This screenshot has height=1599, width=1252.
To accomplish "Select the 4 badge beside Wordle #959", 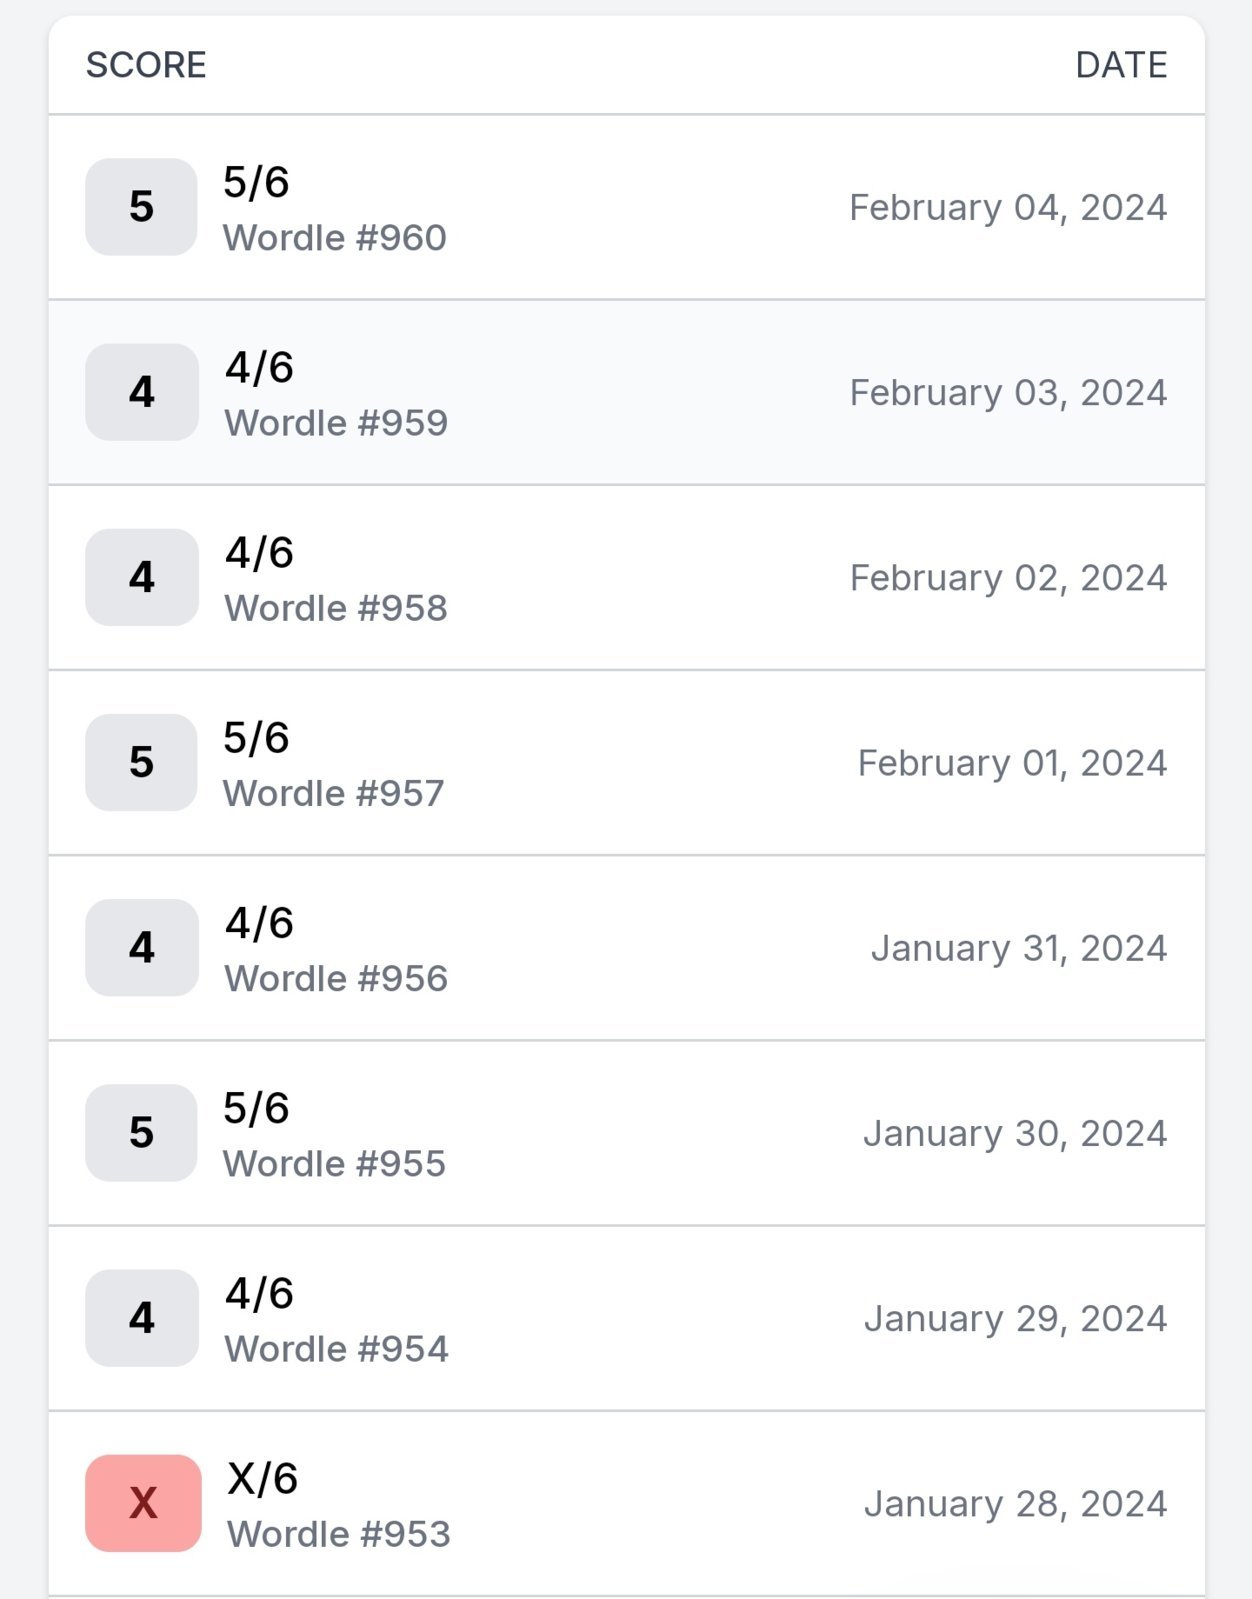I will (x=141, y=392).
